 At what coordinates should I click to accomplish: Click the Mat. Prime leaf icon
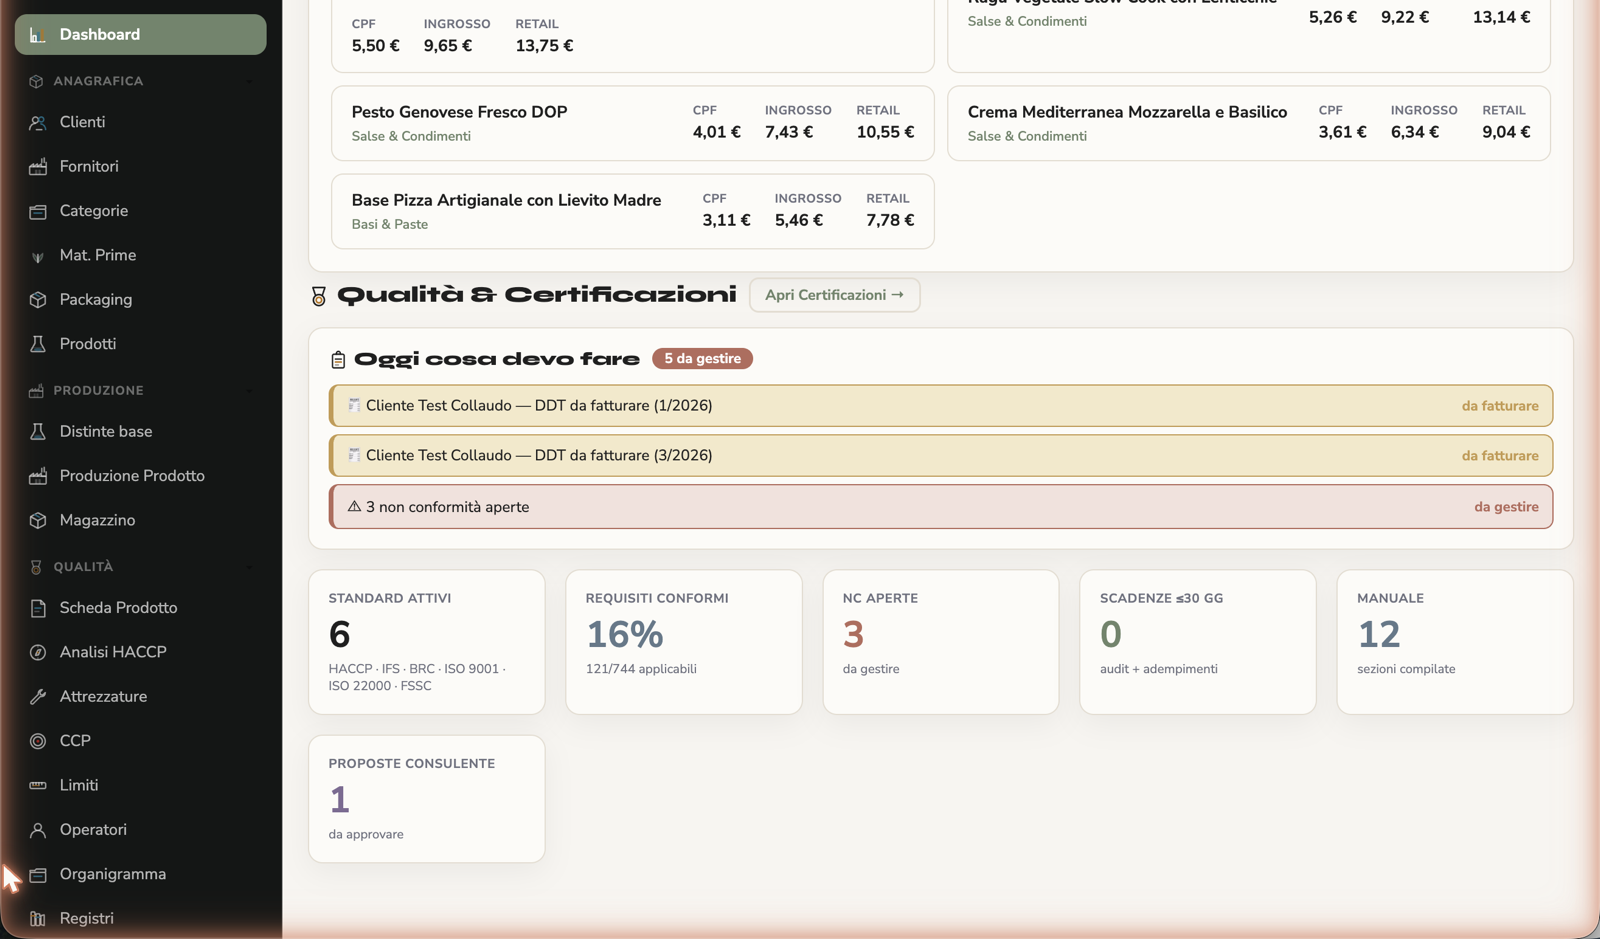coord(38,256)
